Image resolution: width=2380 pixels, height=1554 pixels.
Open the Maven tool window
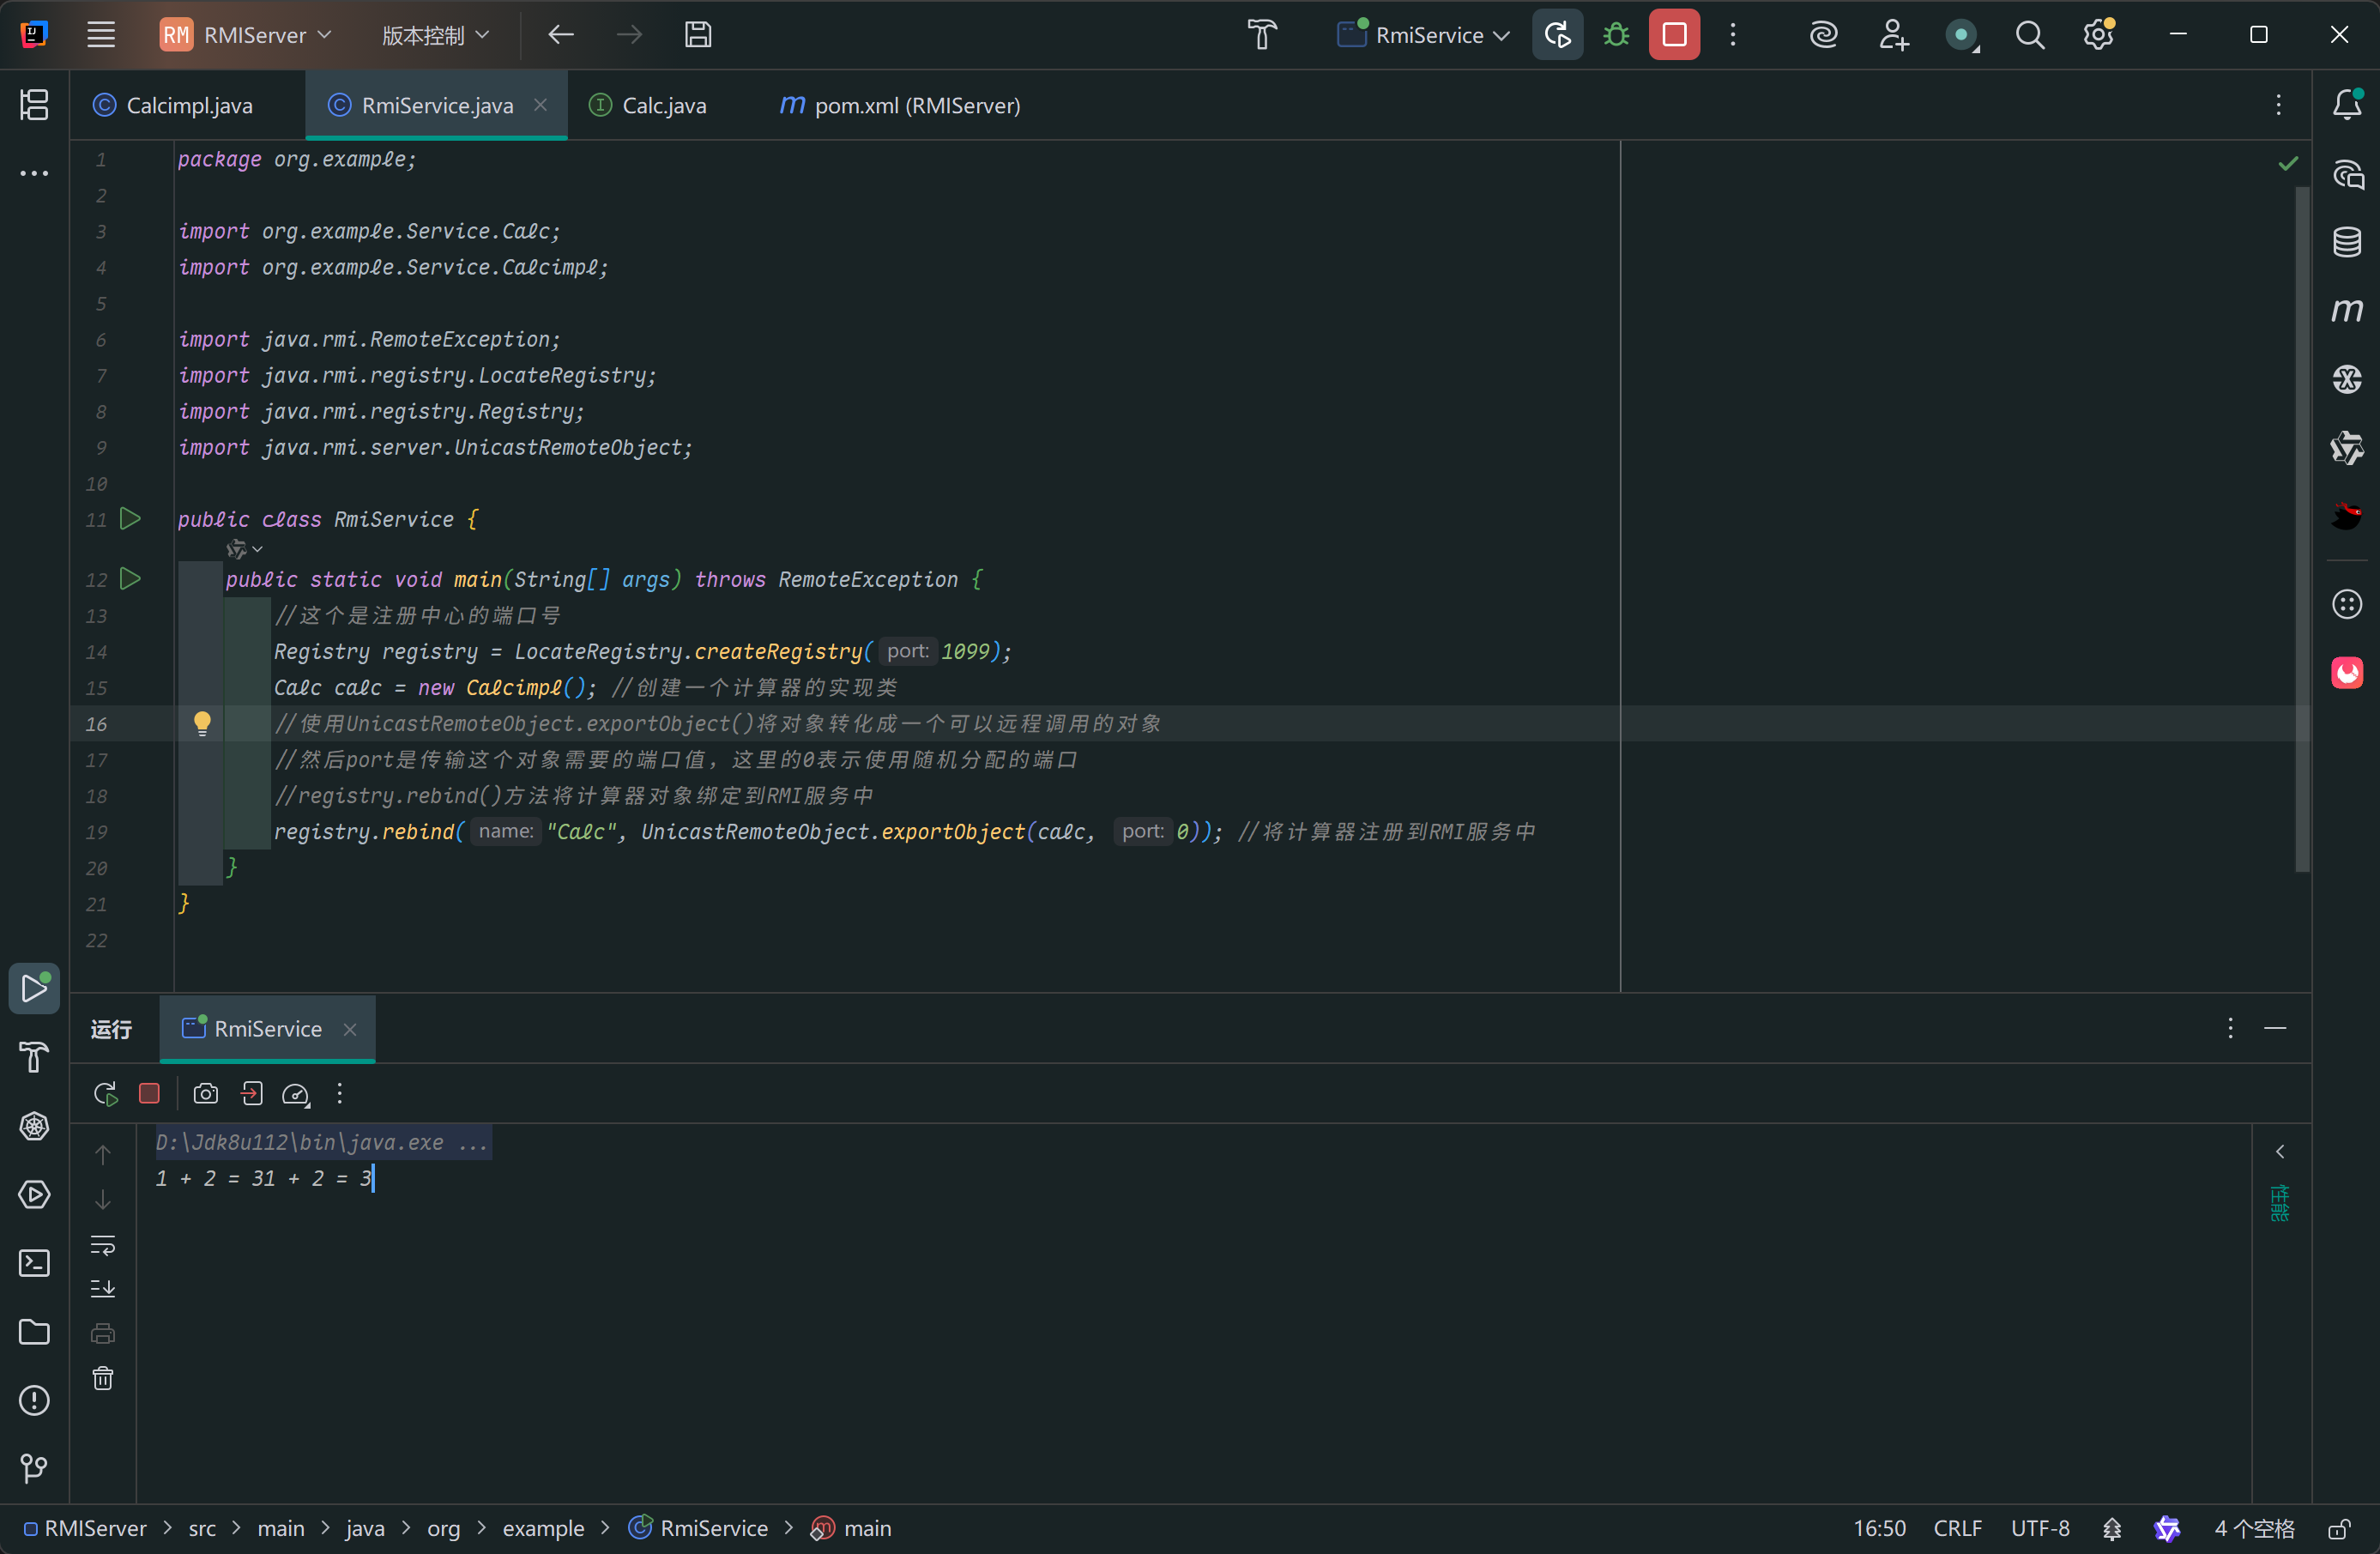click(x=2346, y=311)
